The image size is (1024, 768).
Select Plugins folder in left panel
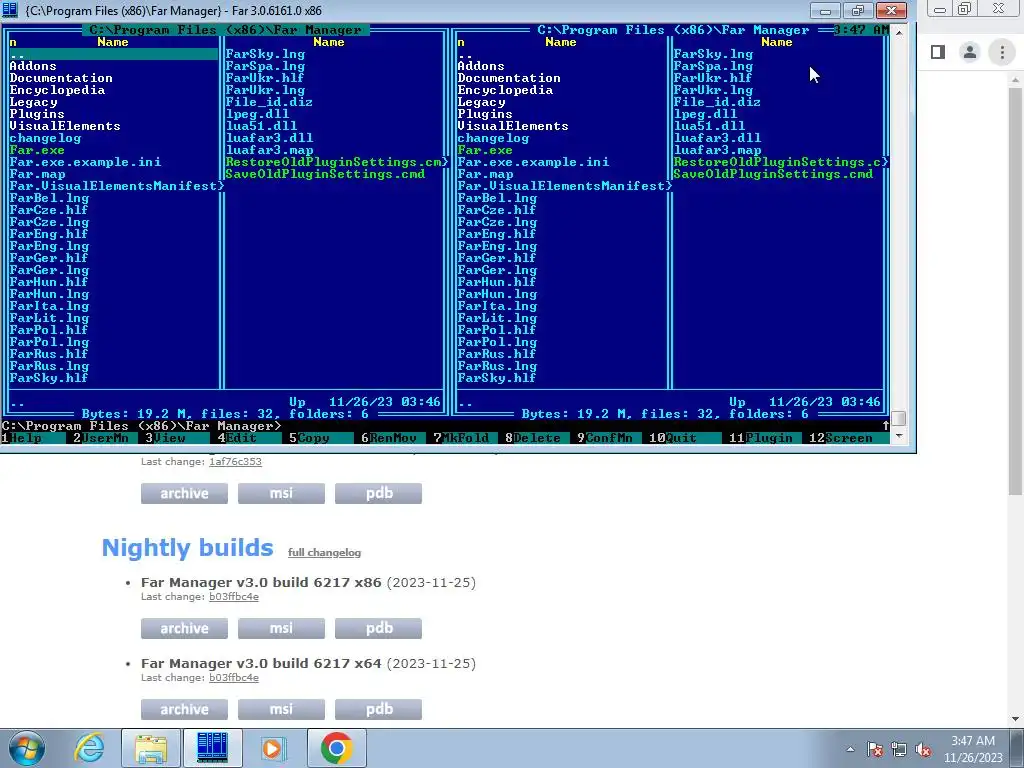click(37, 114)
